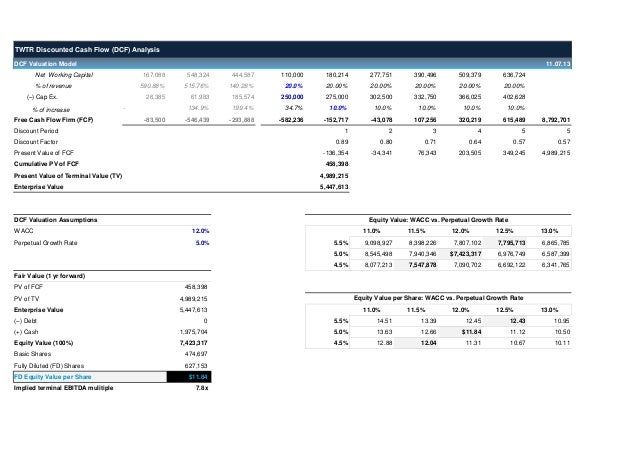This screenshot has height=452, width=638.
Task: Select the bold 12.04 per share cell
Action: [x=429, y=343]
